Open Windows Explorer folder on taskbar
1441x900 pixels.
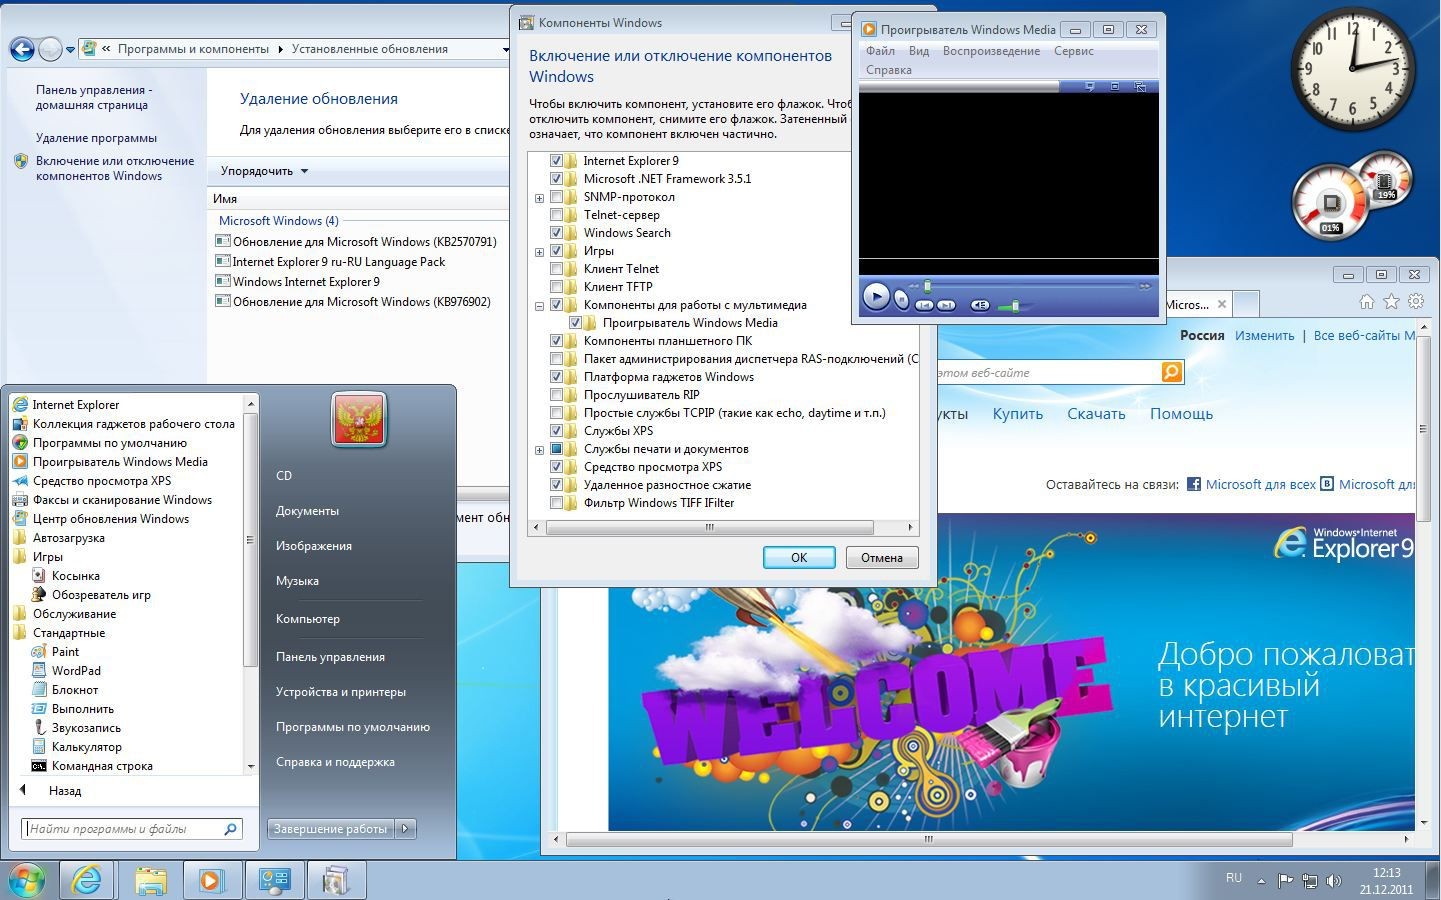coord(150,880)
